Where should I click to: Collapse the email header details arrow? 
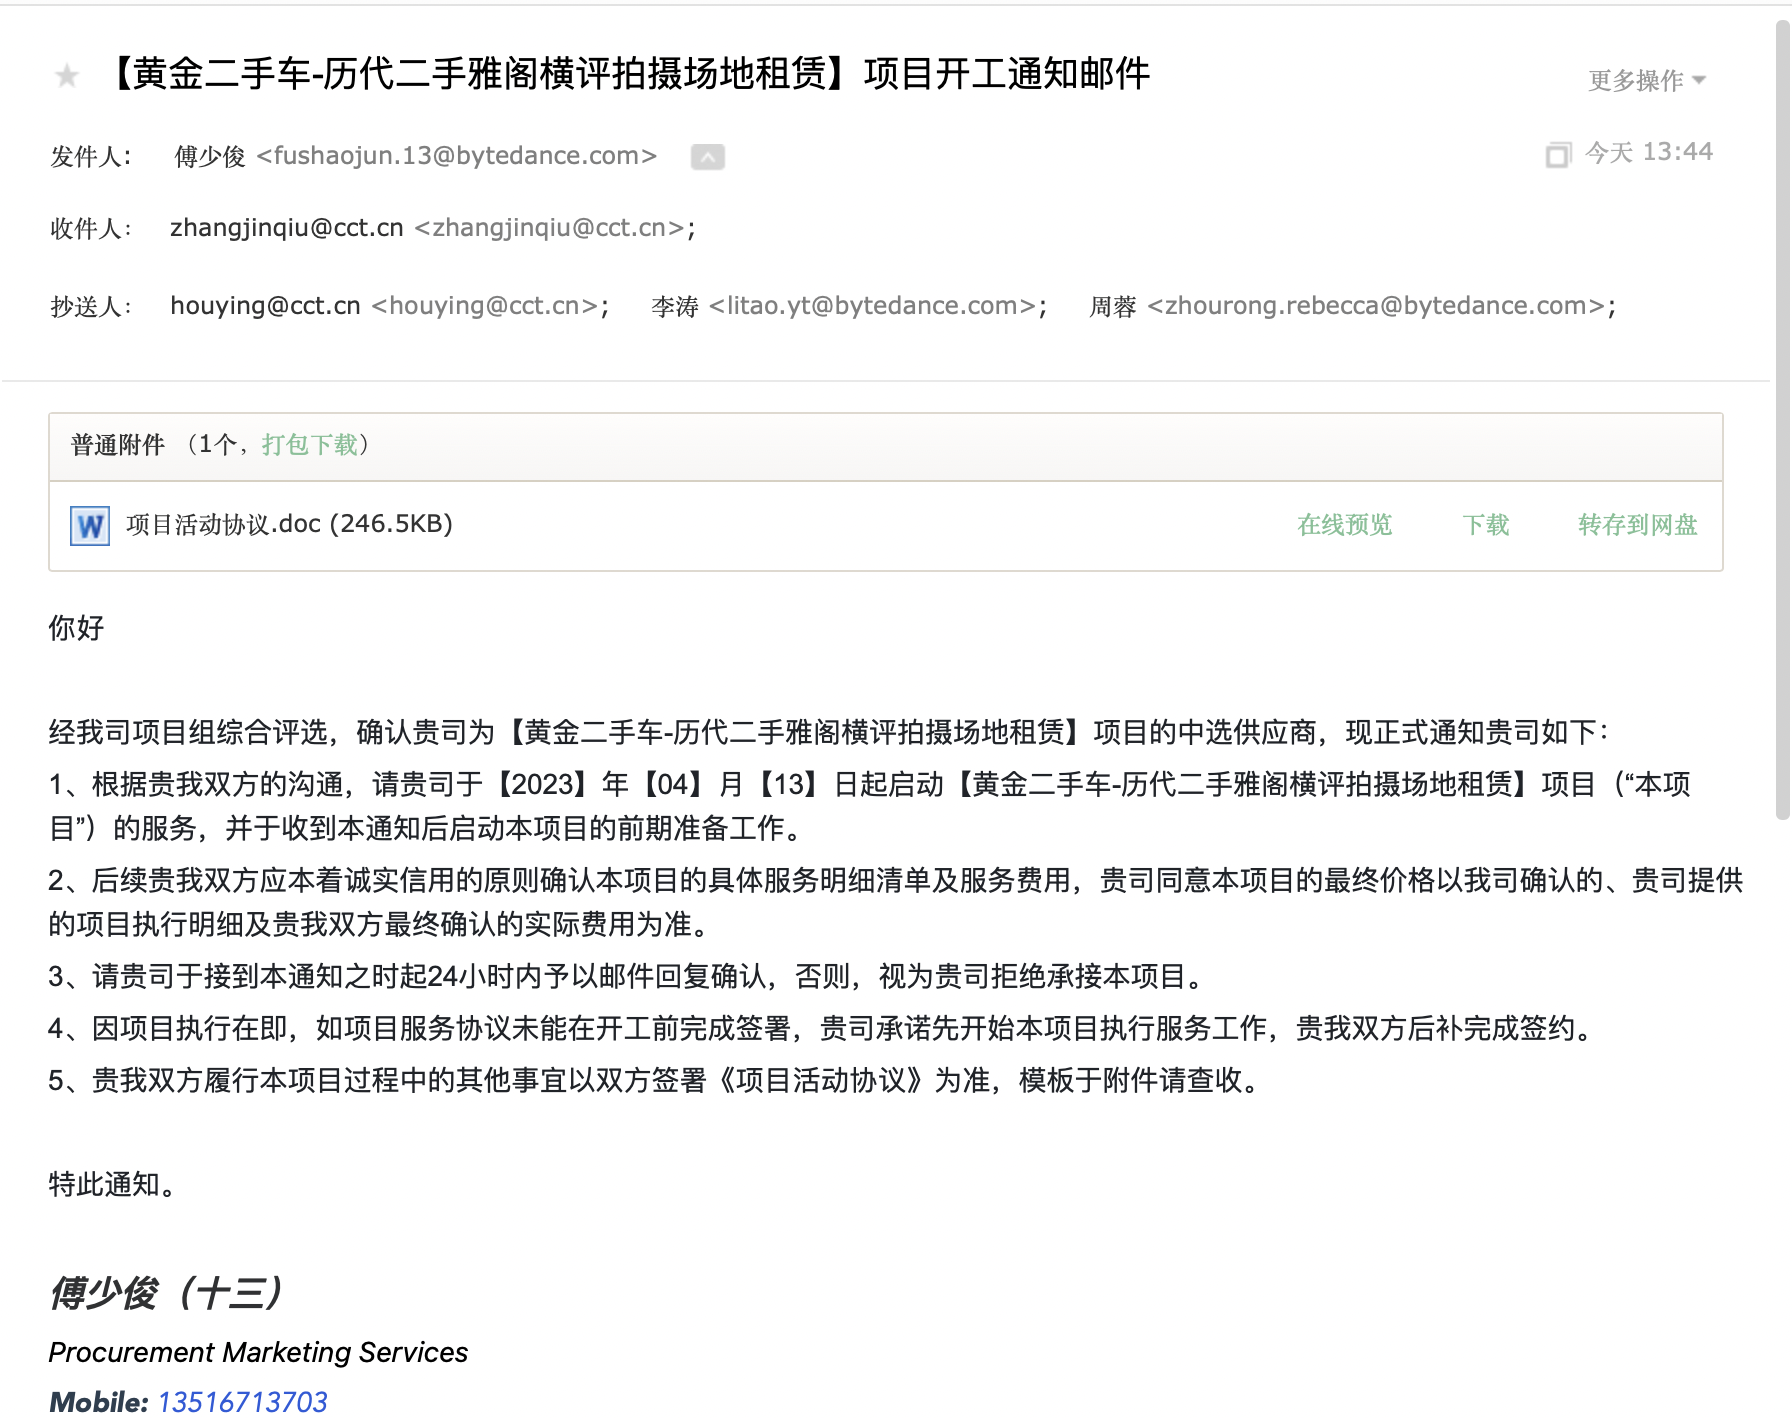707,157
